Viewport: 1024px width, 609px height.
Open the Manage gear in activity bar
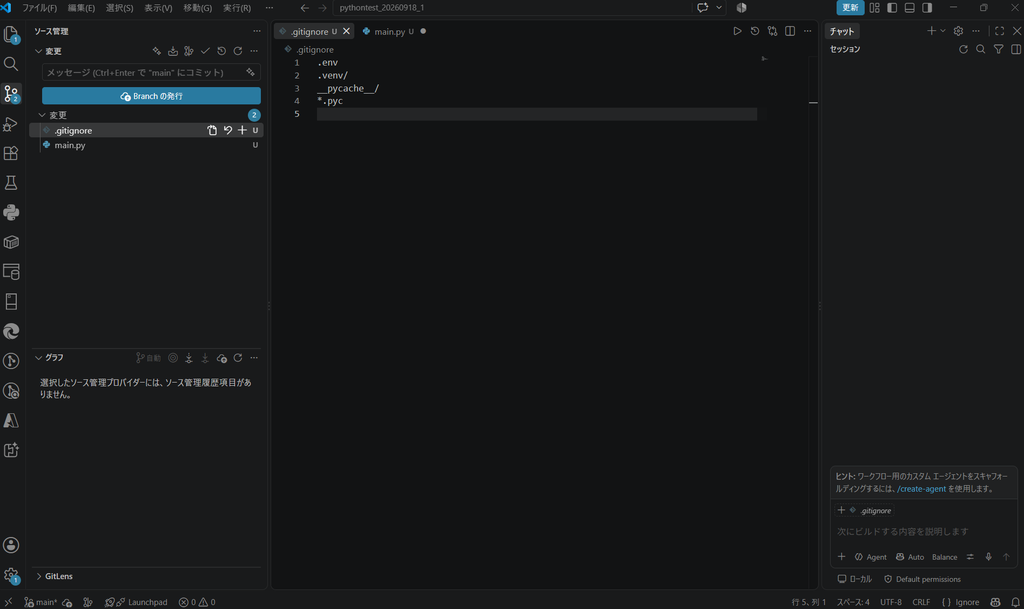[x=11, y=576]
